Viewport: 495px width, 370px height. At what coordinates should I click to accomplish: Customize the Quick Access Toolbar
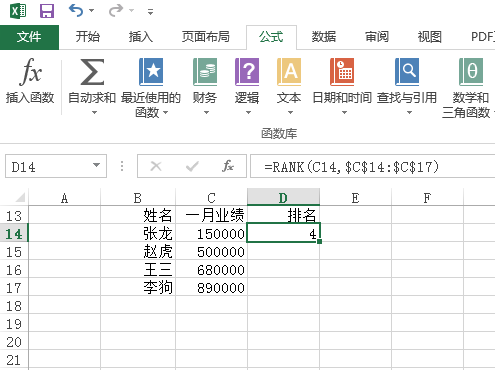point(150,12)
